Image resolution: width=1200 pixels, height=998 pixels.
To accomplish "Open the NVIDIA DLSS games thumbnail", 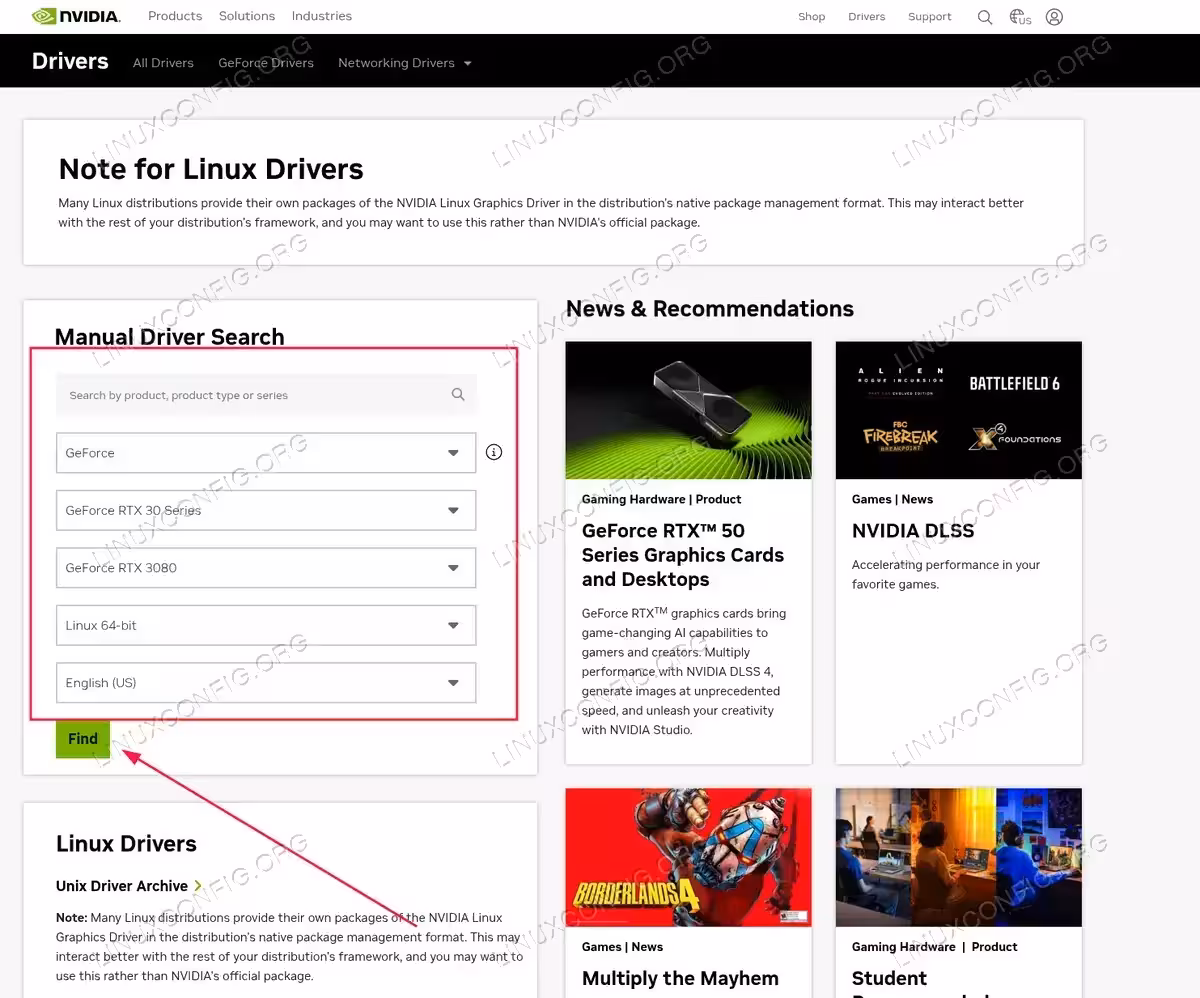I will coord(959,410).
